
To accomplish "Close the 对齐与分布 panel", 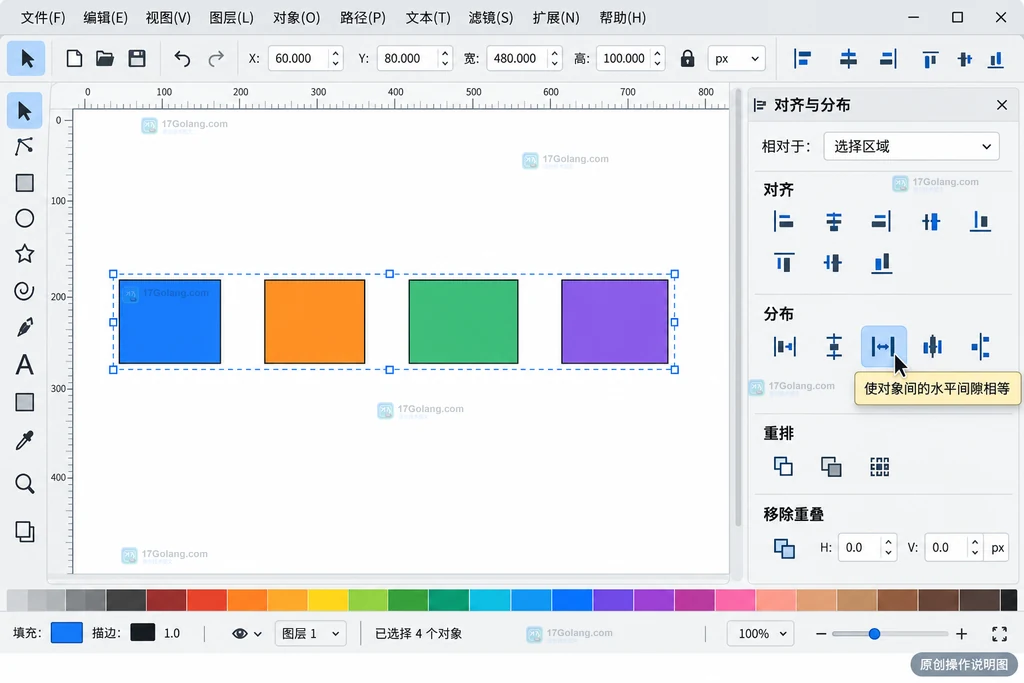I will click(x=1002, y=105).
